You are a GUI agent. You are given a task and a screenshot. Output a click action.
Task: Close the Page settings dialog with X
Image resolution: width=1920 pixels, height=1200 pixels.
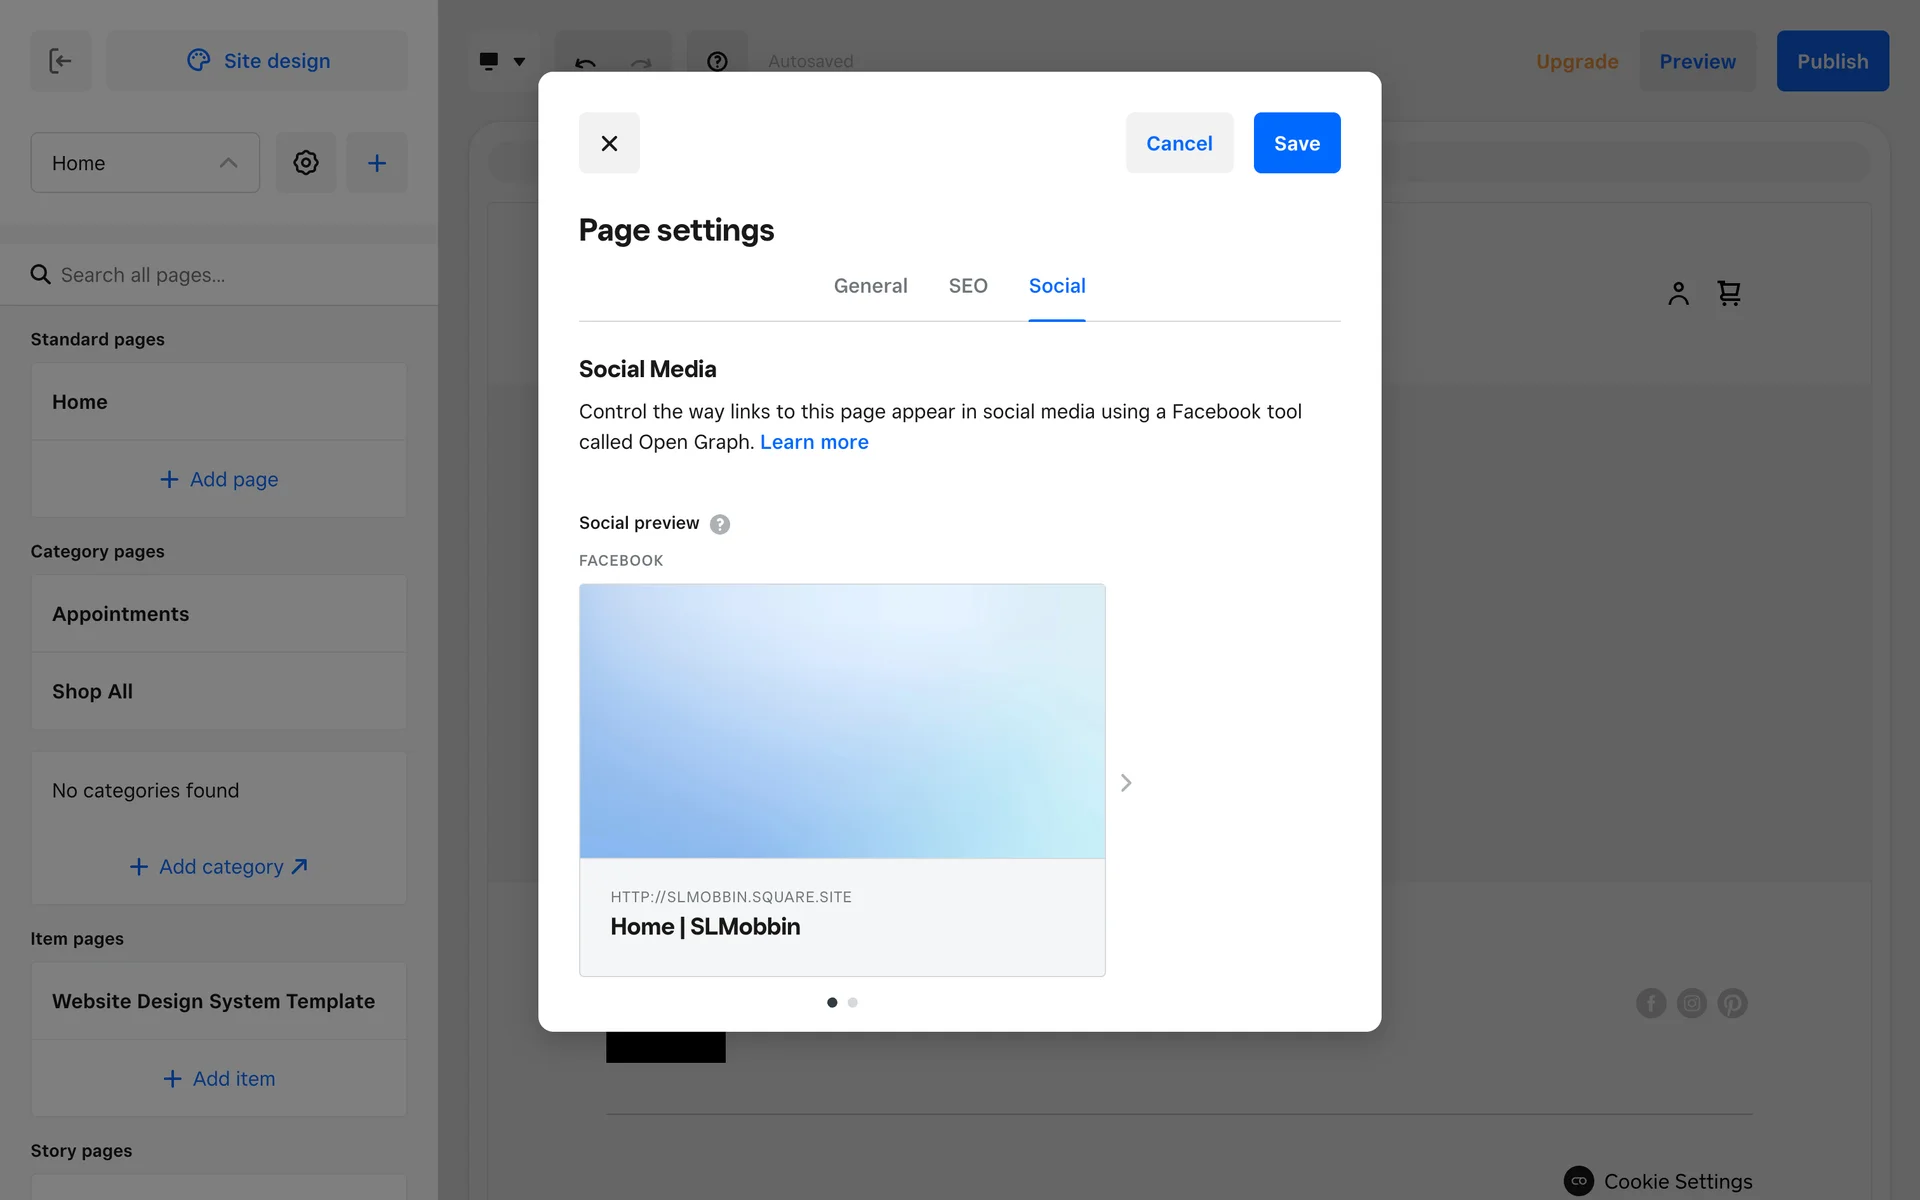(x=609, y=143)
